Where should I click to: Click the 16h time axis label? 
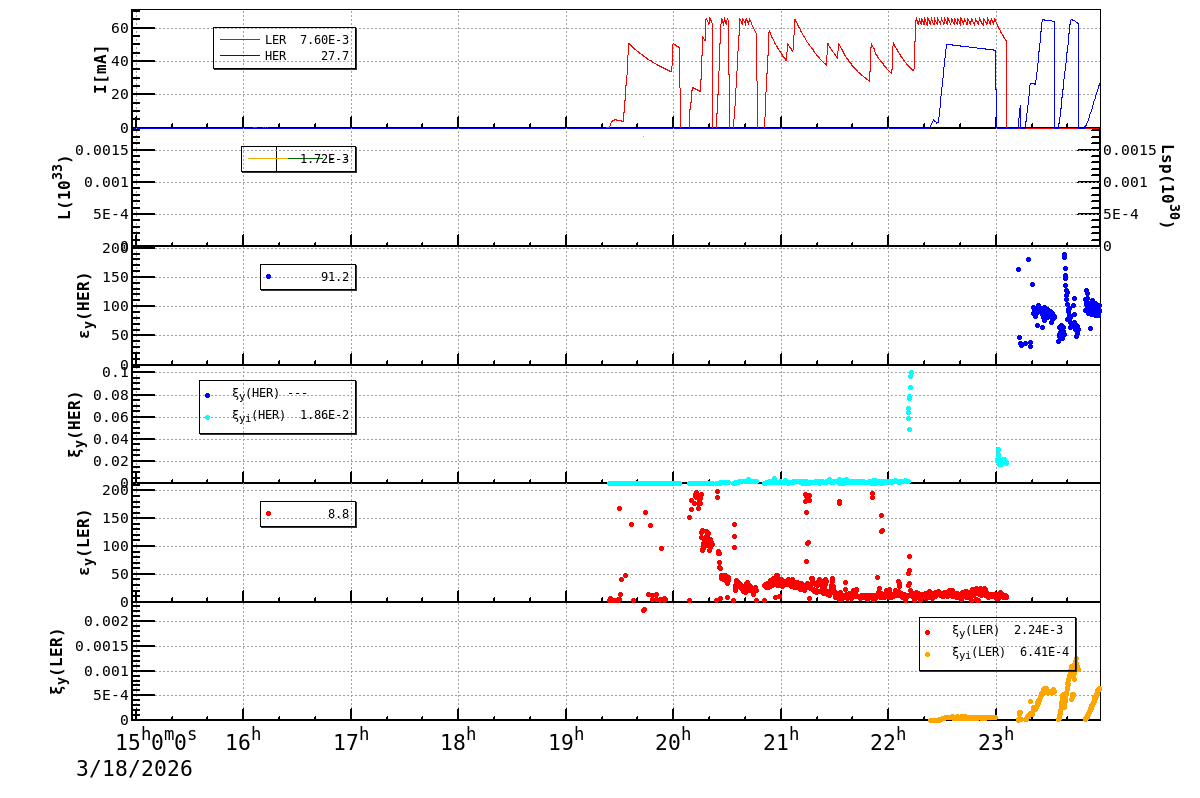242,739
